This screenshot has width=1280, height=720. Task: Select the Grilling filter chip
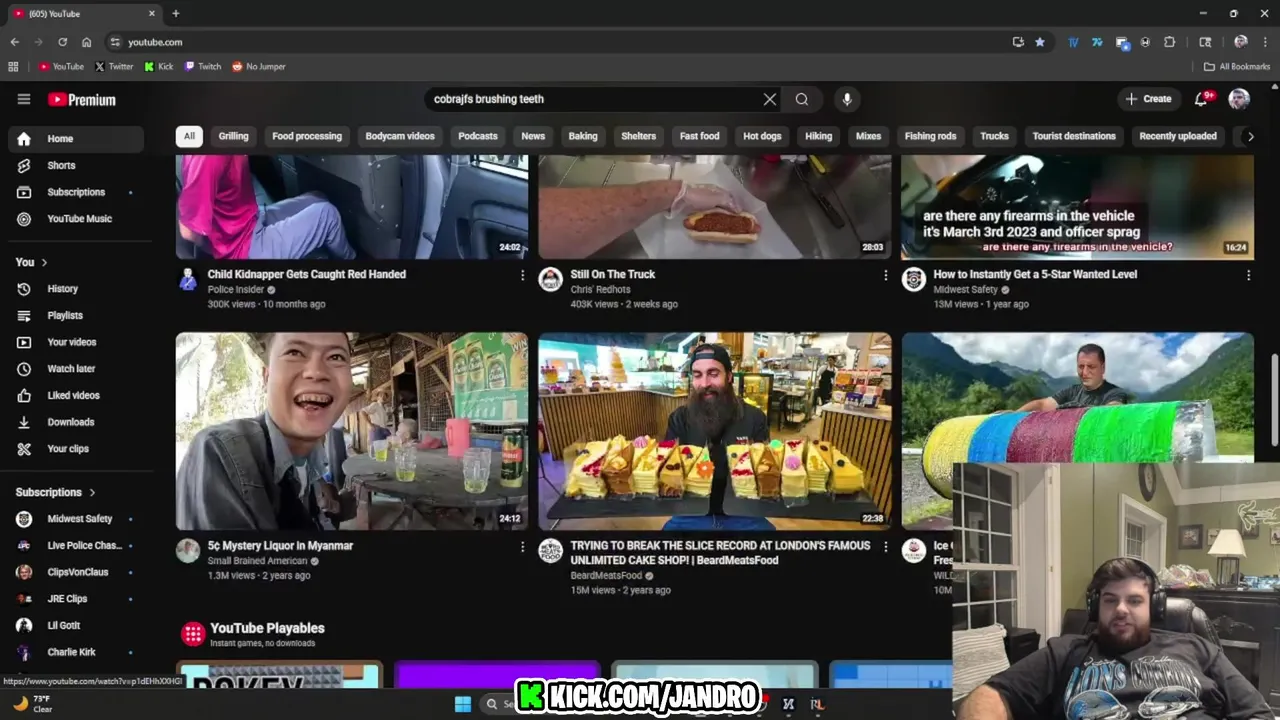click(x=234, y=136)
